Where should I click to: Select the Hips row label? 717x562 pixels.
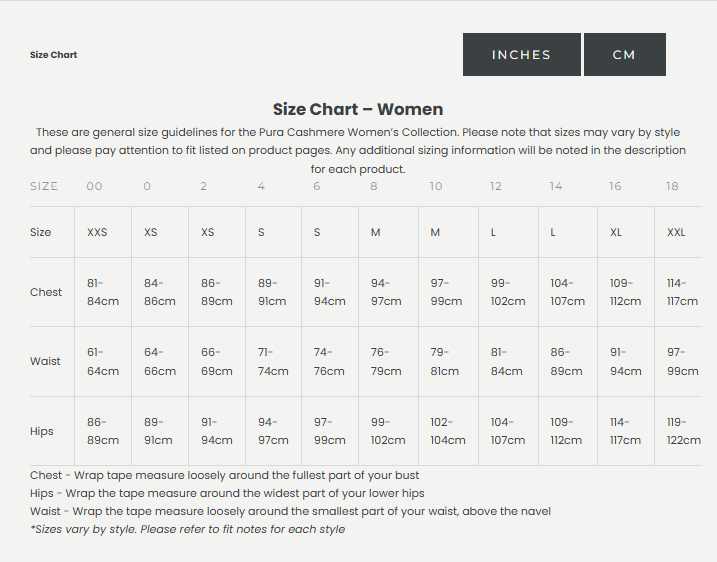click(42, 431)
